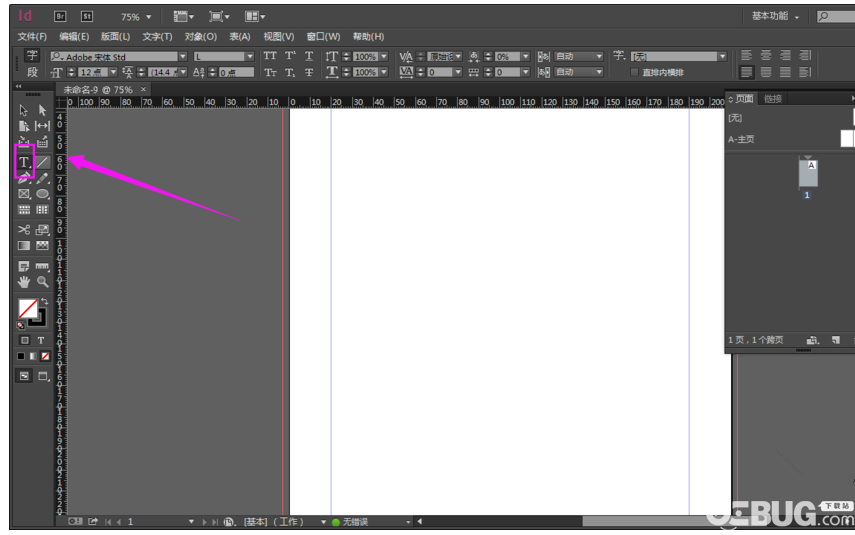Open 文件(F) menu
This screenshot has width=855, height=535.
click(x=32, y=37)
